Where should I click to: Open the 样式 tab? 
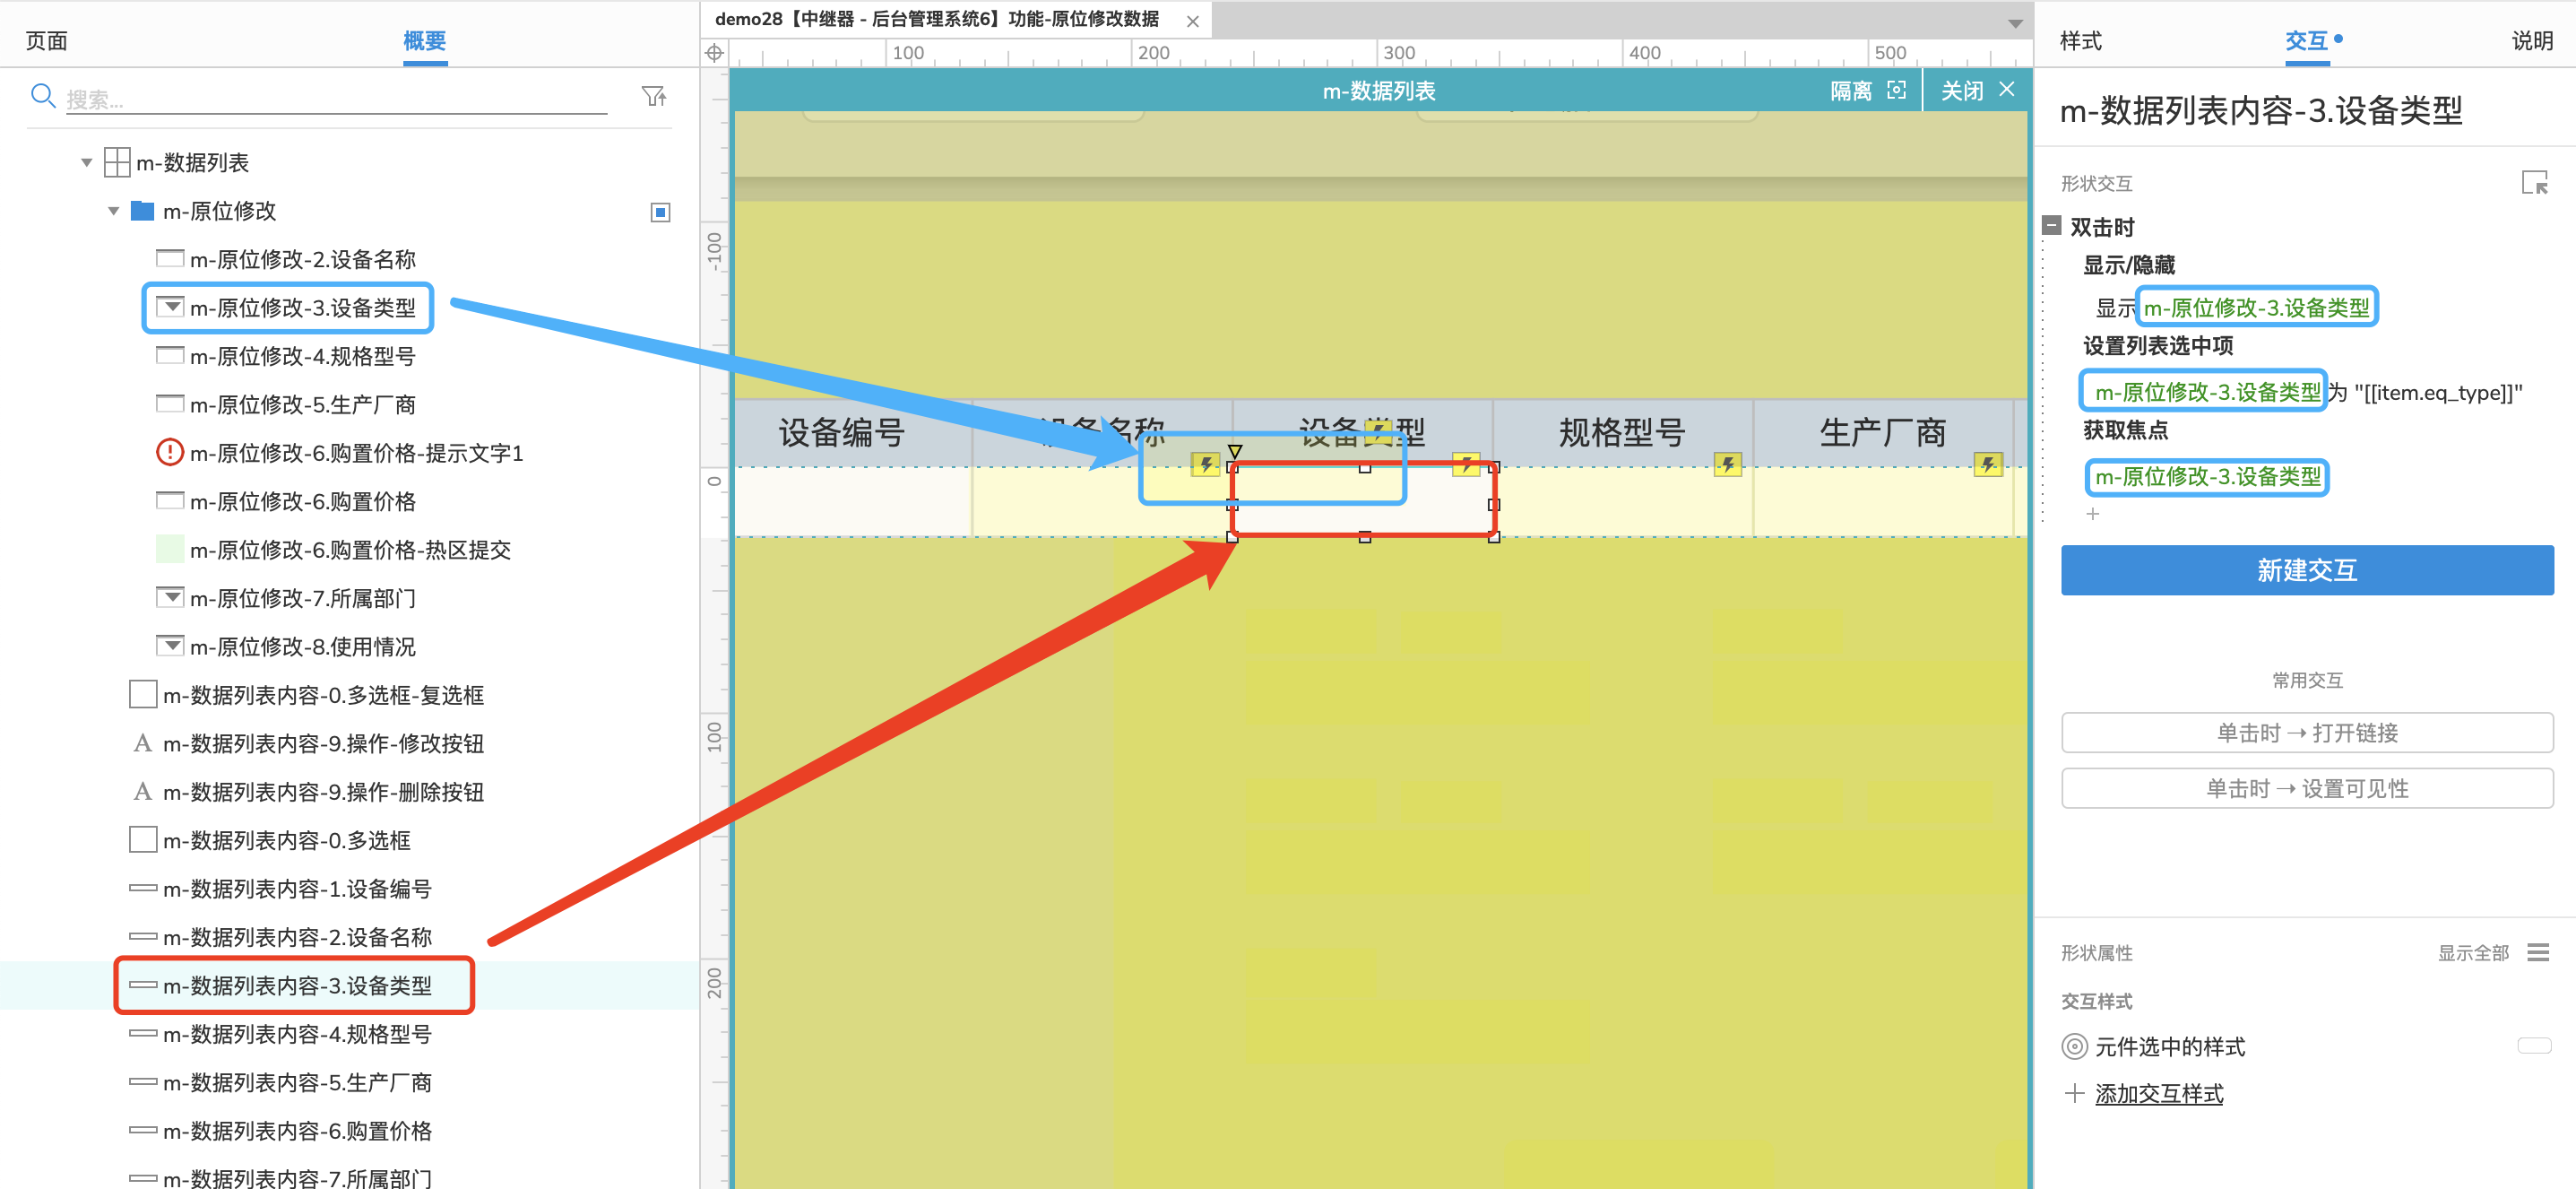point(2081,41)
